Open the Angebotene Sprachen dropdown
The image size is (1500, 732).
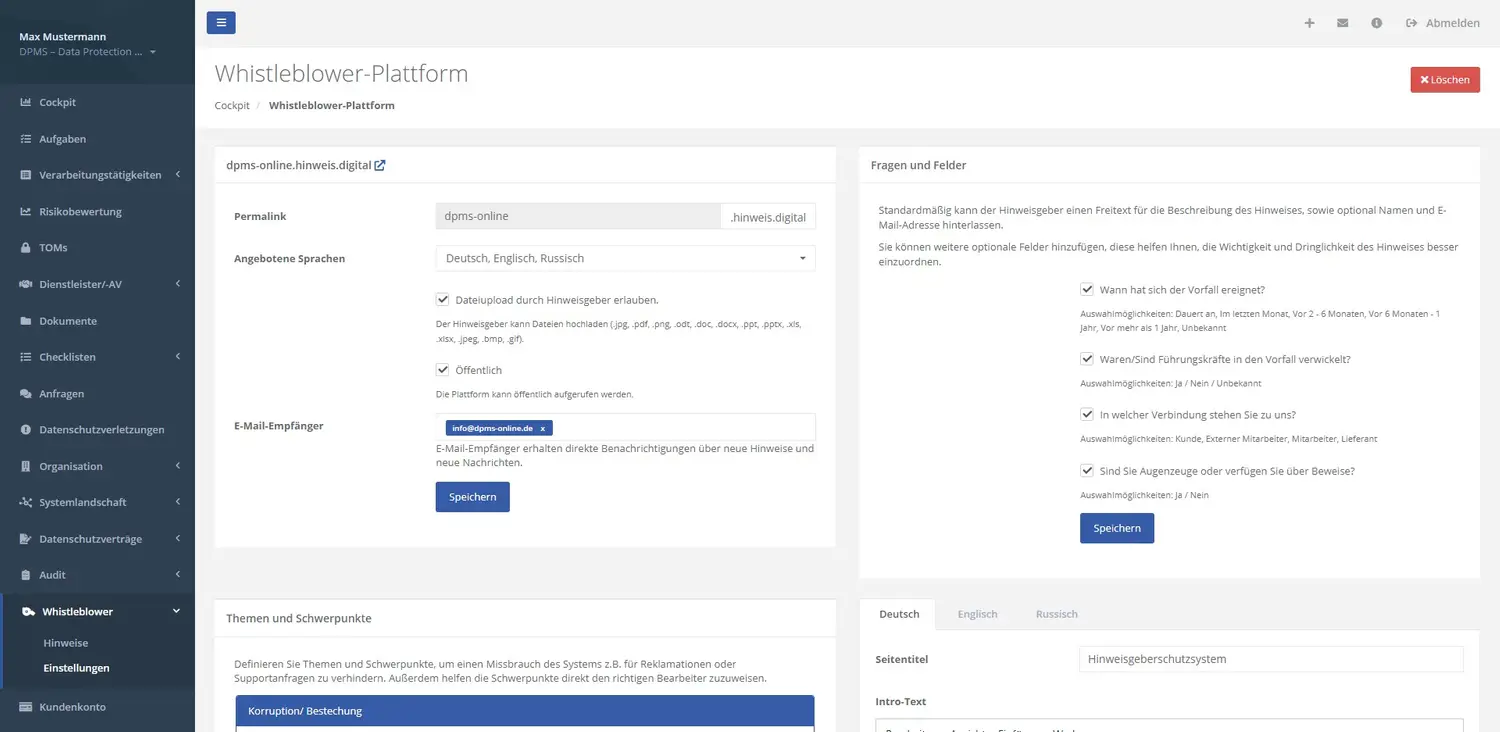625,258
